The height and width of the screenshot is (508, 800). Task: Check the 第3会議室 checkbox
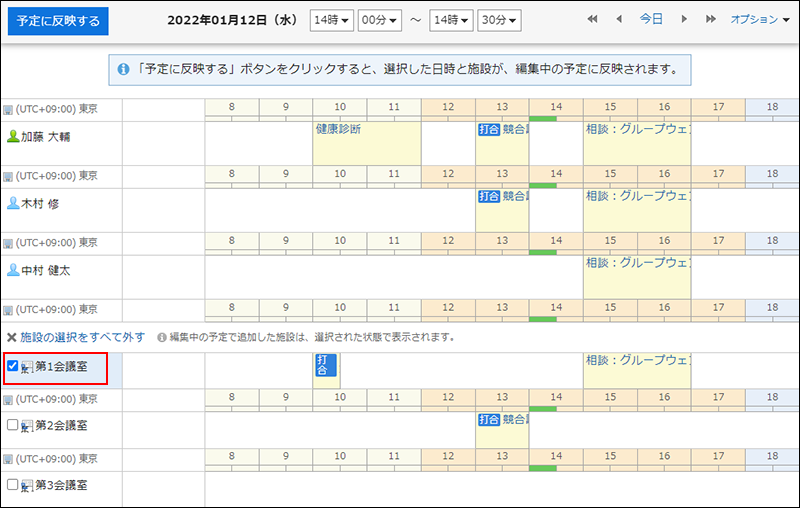(x=13, y=485)
